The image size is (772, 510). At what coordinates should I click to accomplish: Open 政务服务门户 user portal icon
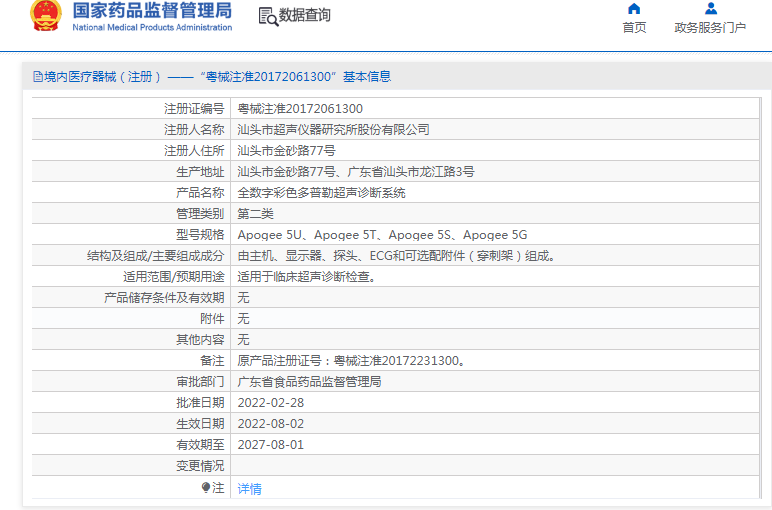coord(710,9)
